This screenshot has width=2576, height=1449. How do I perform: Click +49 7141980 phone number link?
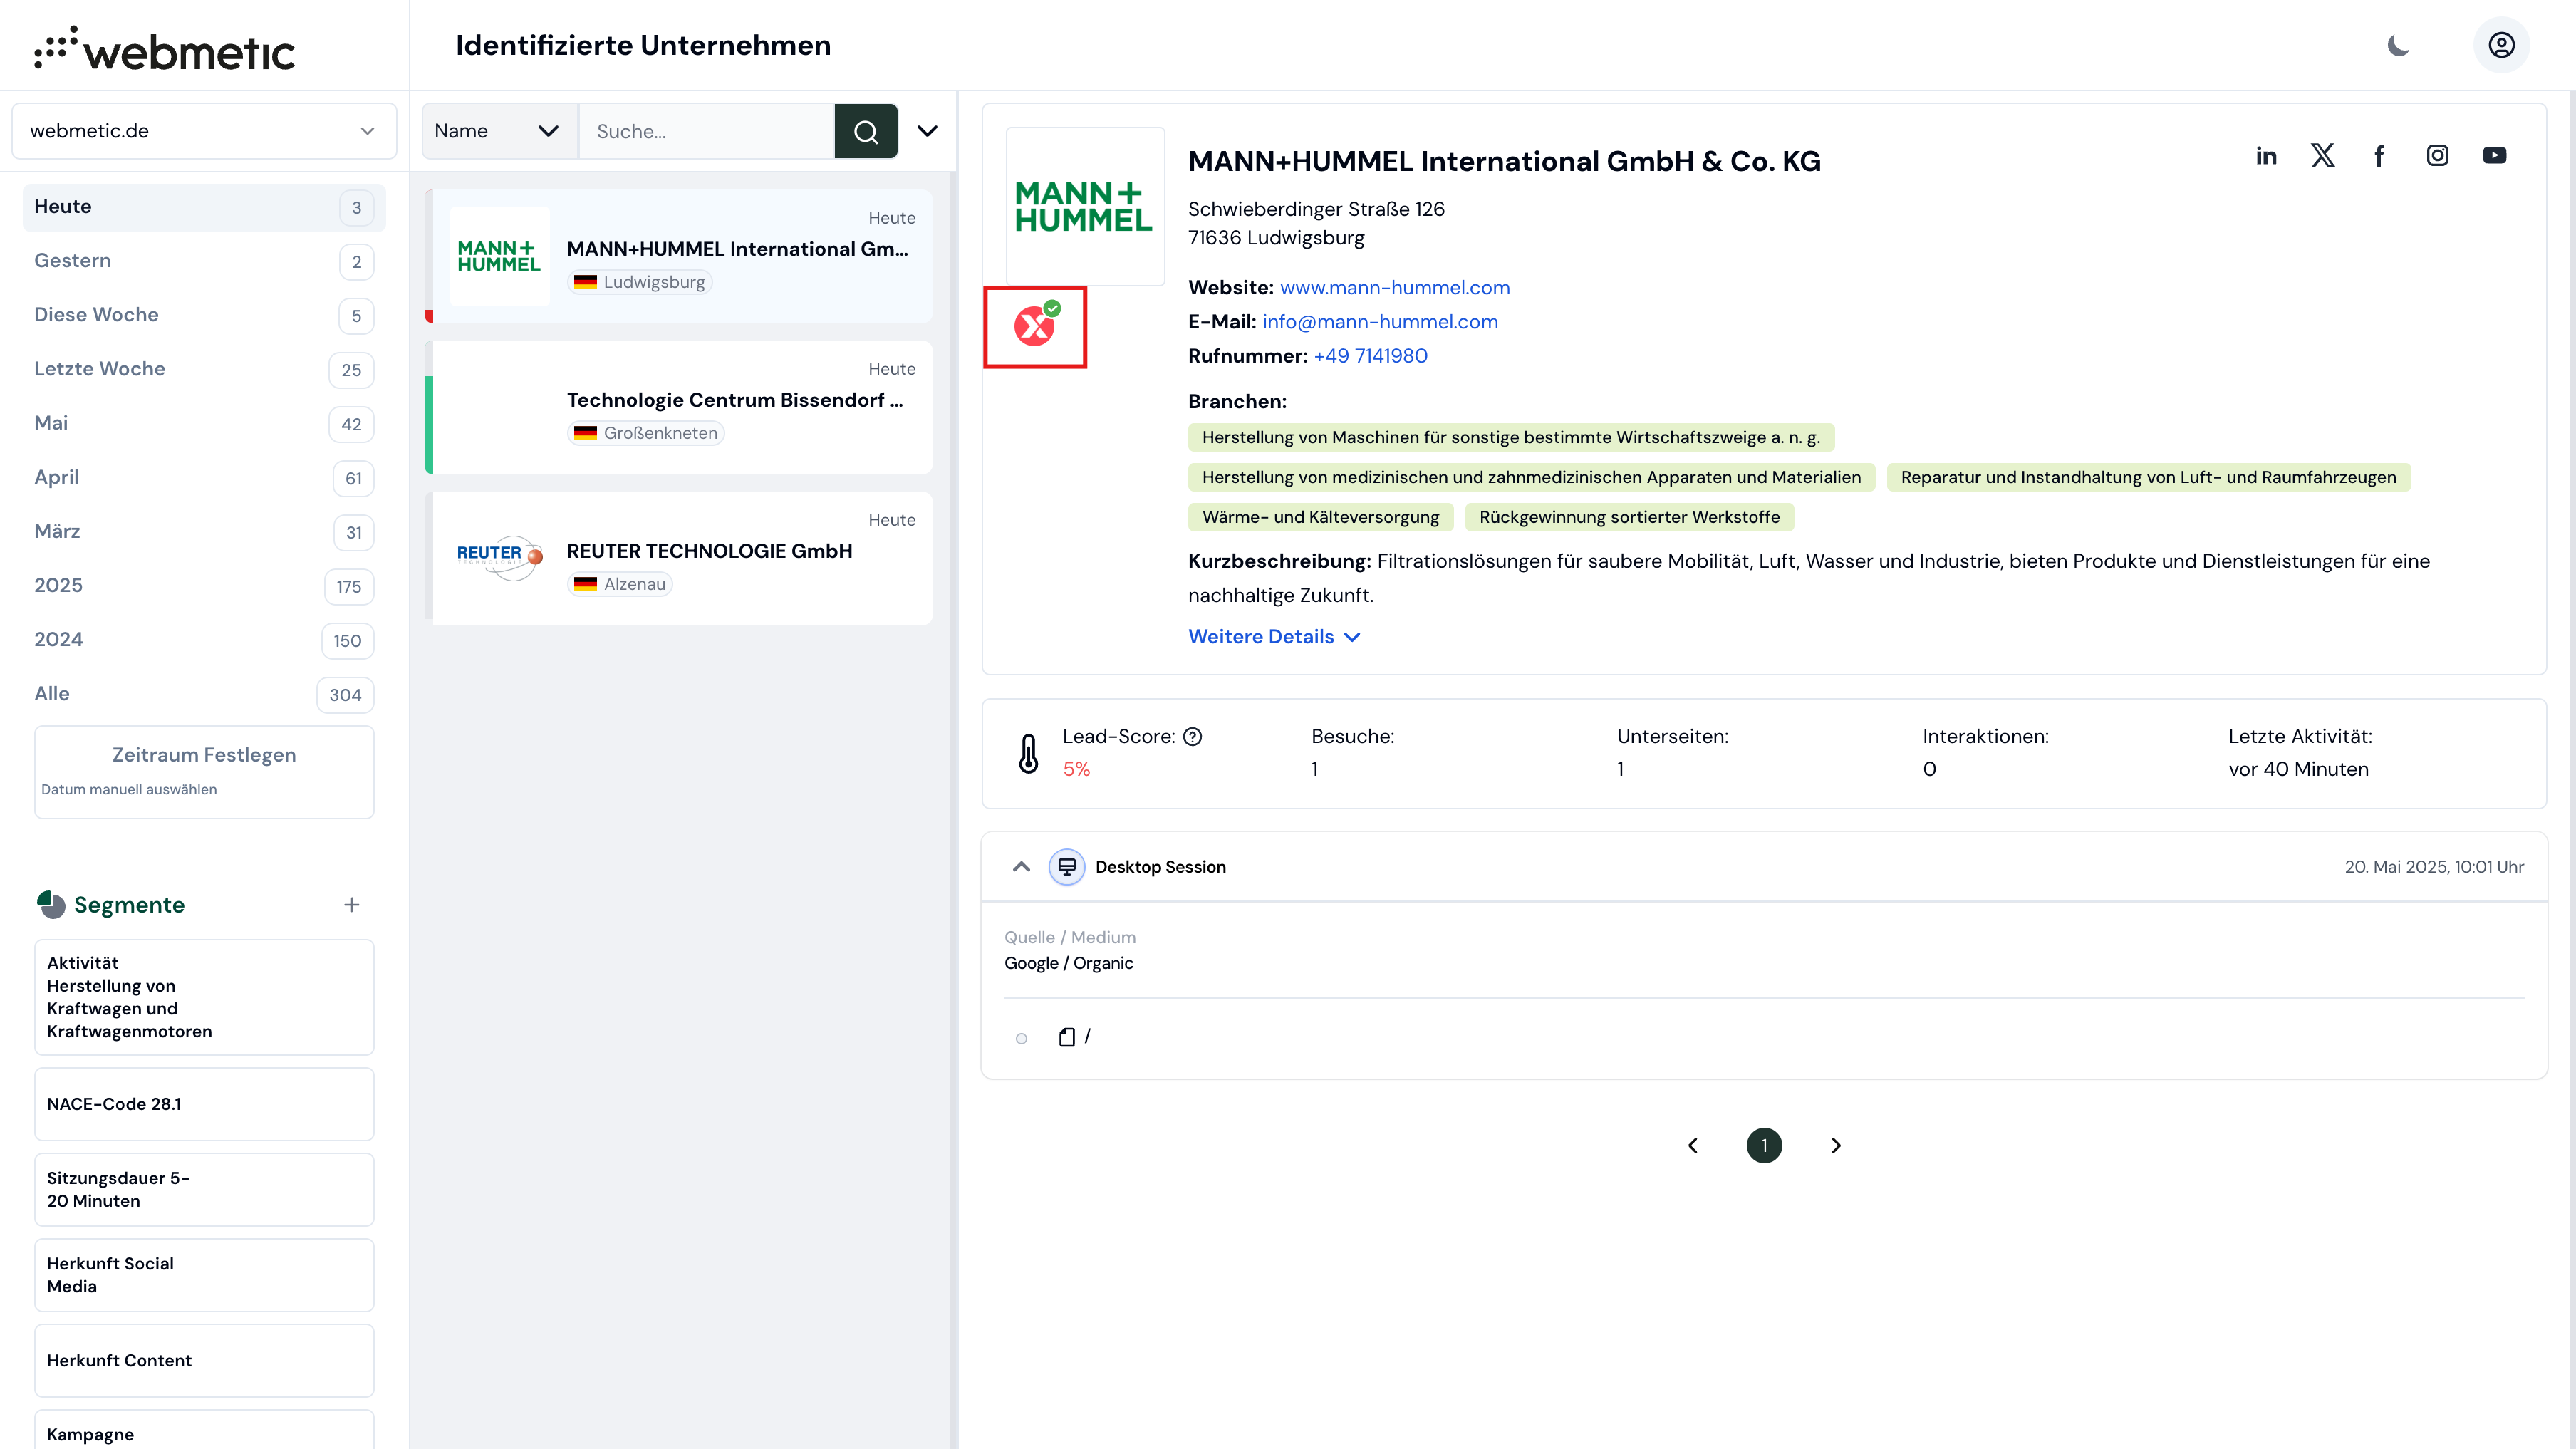[x=1370, y=356]
